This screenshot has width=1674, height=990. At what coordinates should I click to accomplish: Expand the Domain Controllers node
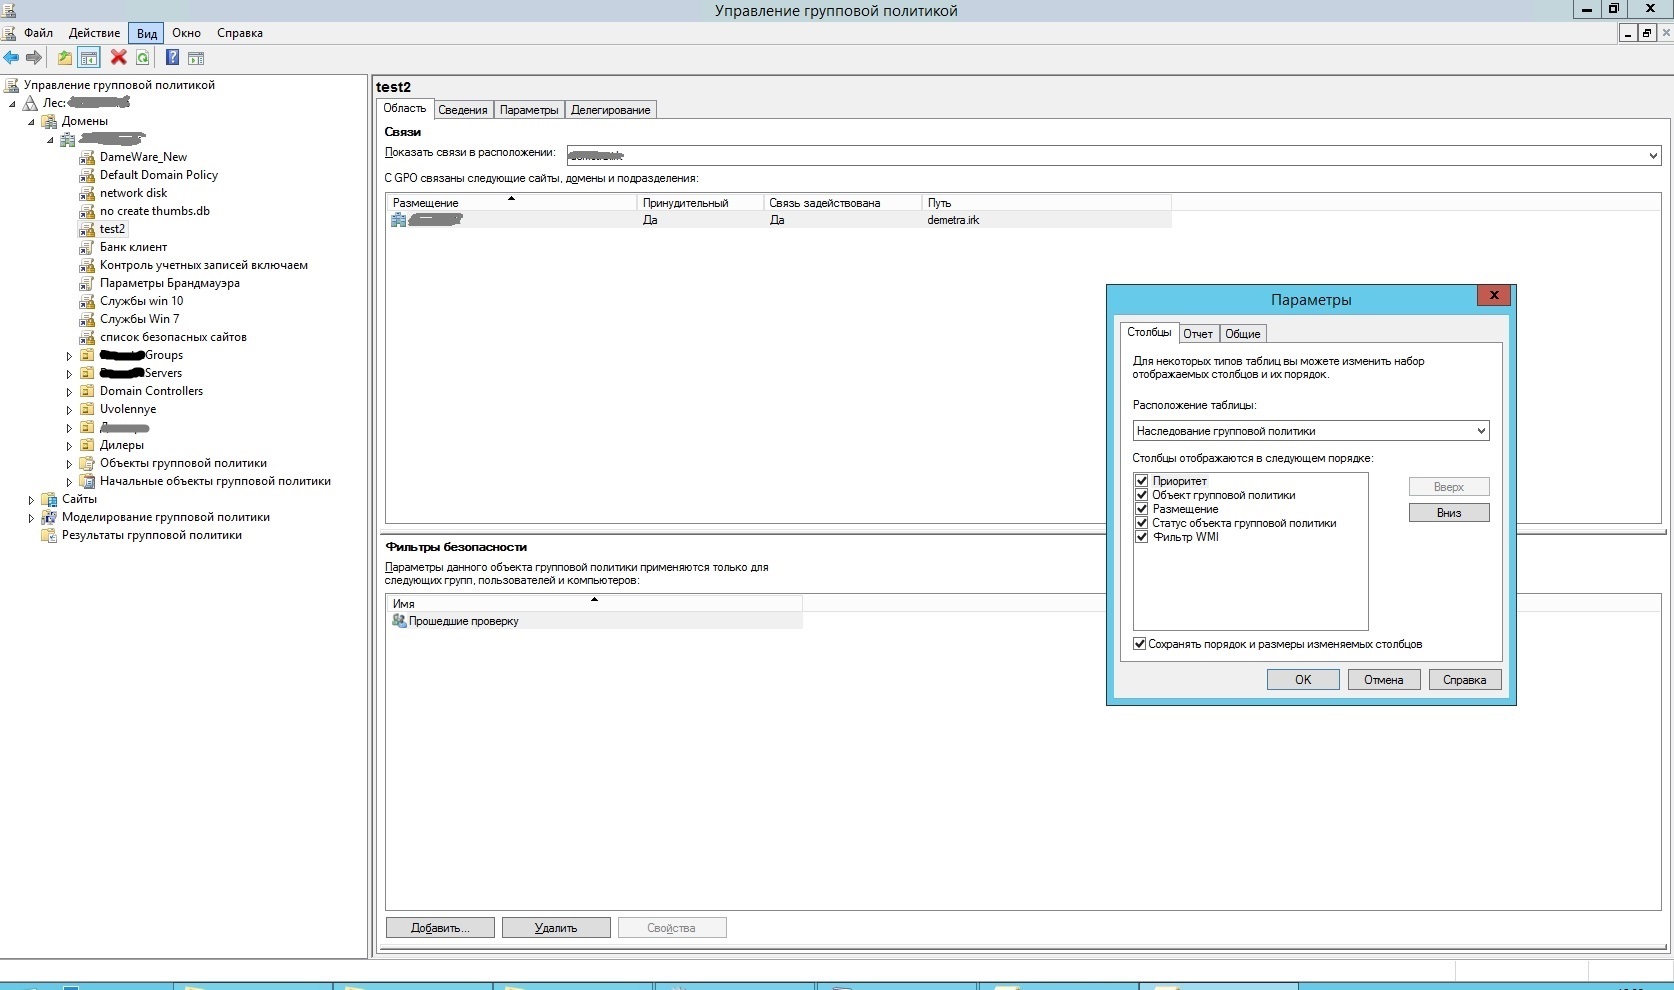pos(69,392)
